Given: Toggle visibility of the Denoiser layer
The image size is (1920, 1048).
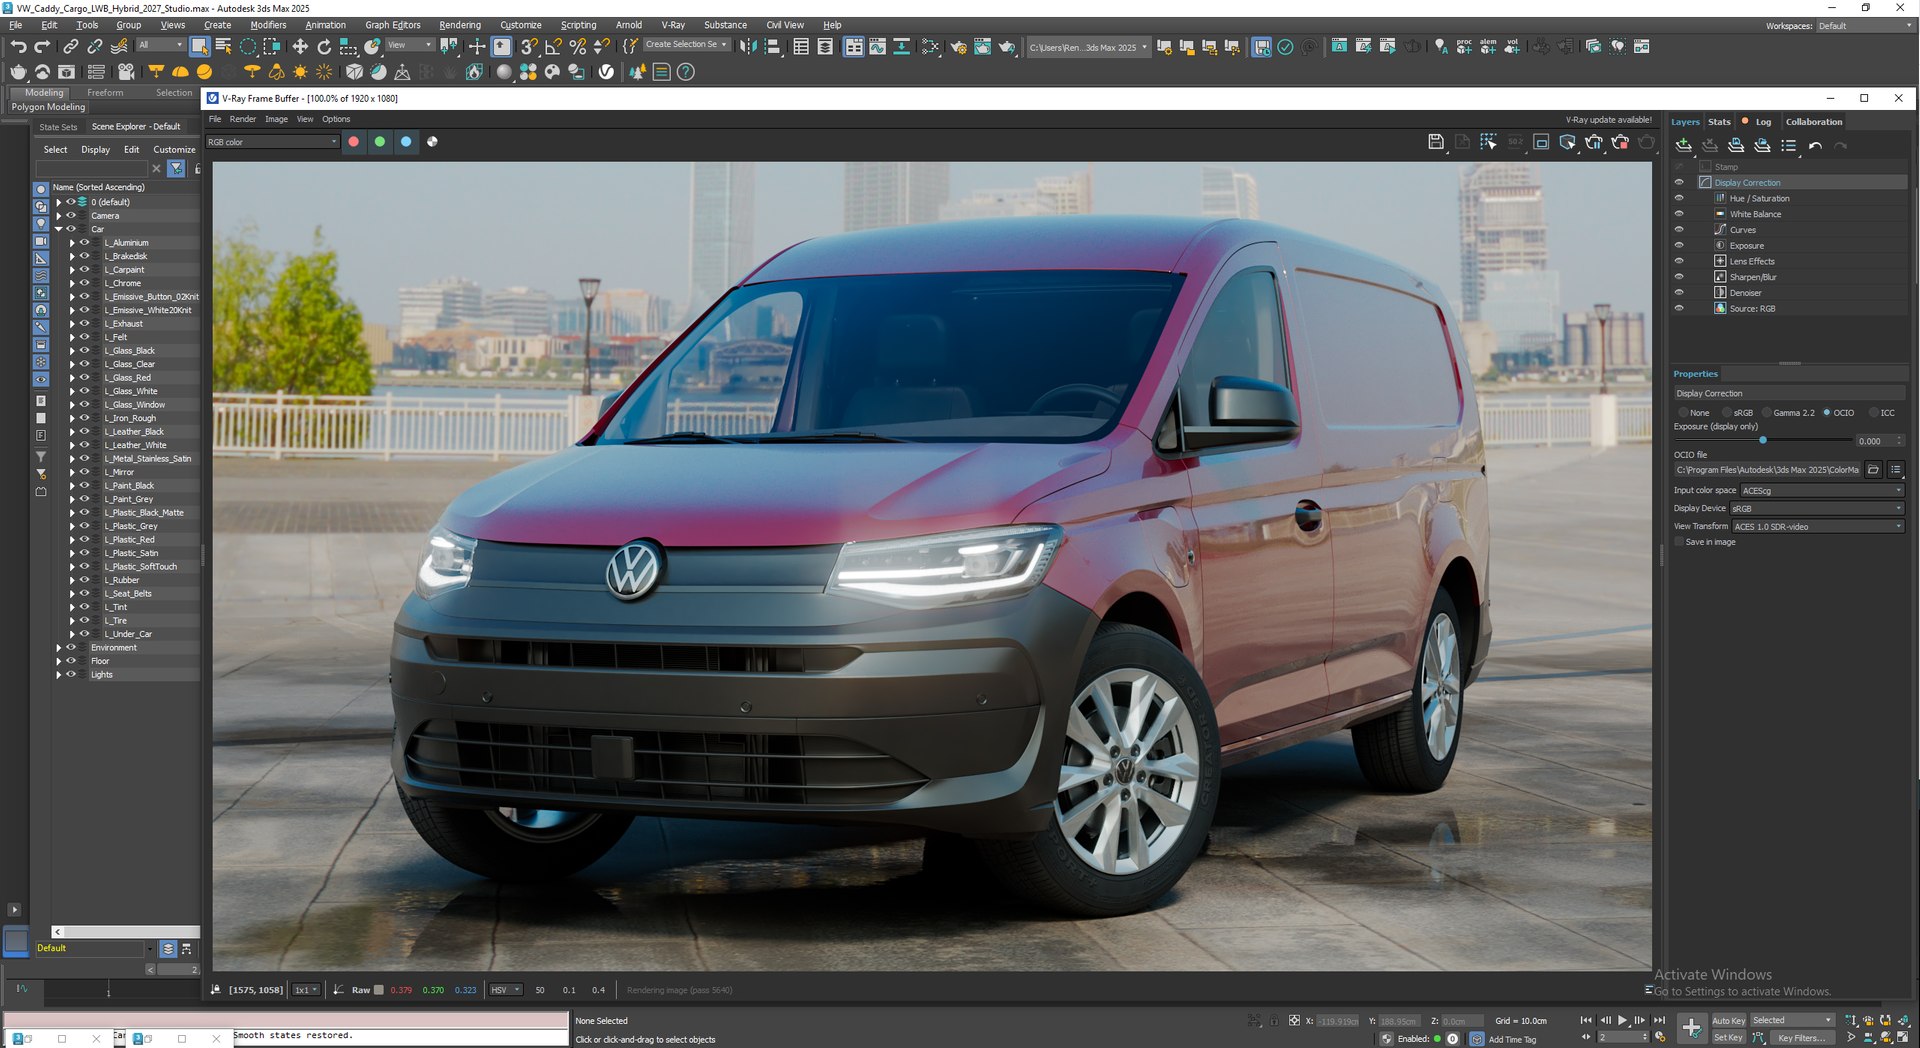Looking at the screenshot, I should (x=1679, y=293).
